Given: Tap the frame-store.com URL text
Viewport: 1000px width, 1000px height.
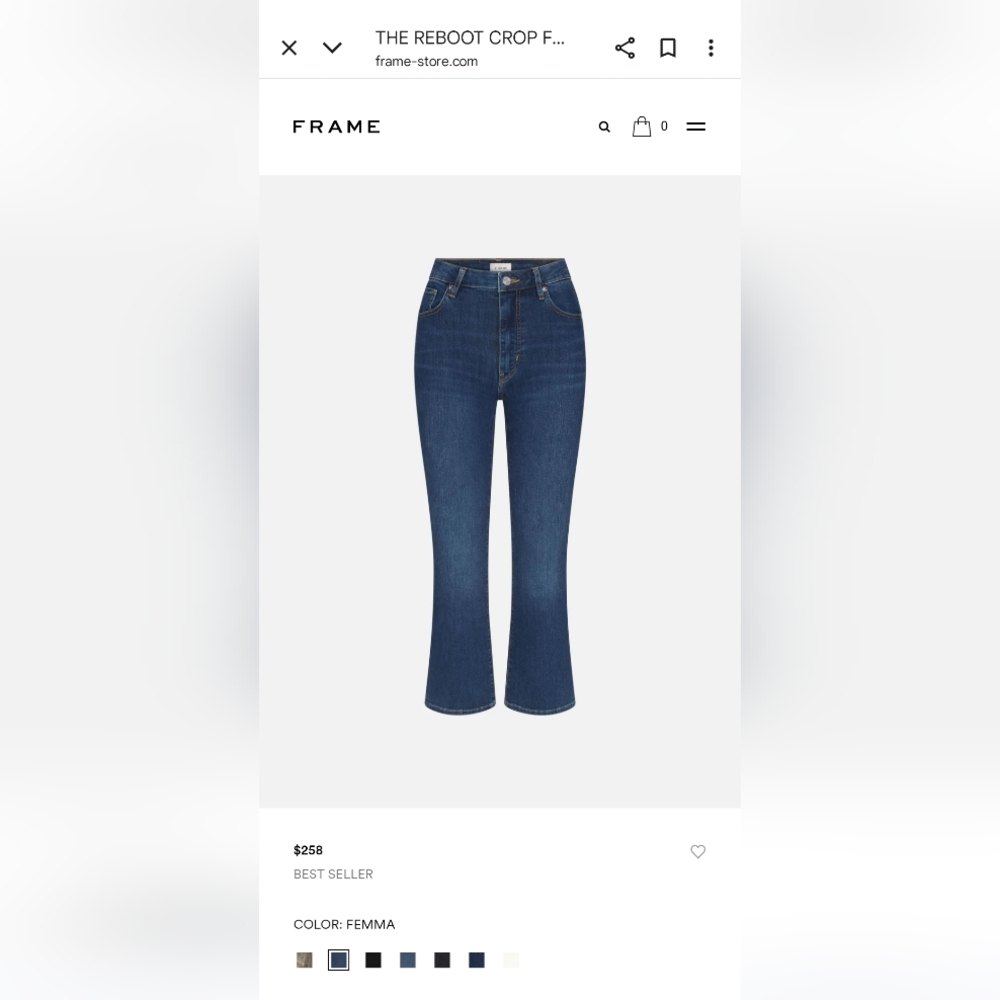Looking at the screenshot, I should (x=426, y=61).
